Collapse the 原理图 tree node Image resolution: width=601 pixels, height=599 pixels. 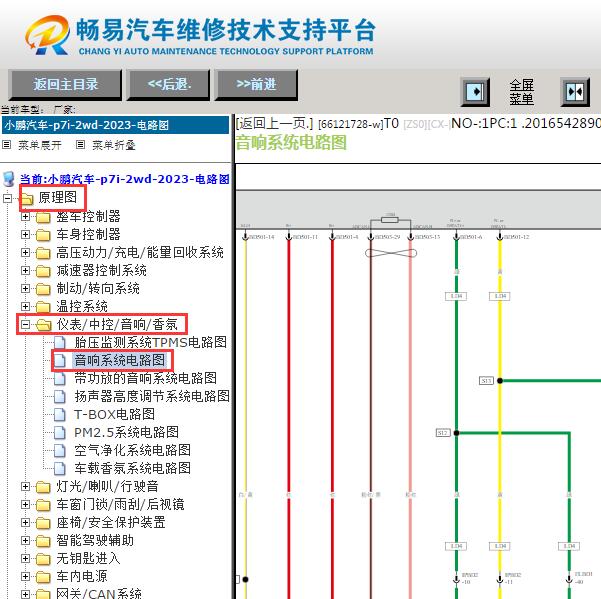7,199
